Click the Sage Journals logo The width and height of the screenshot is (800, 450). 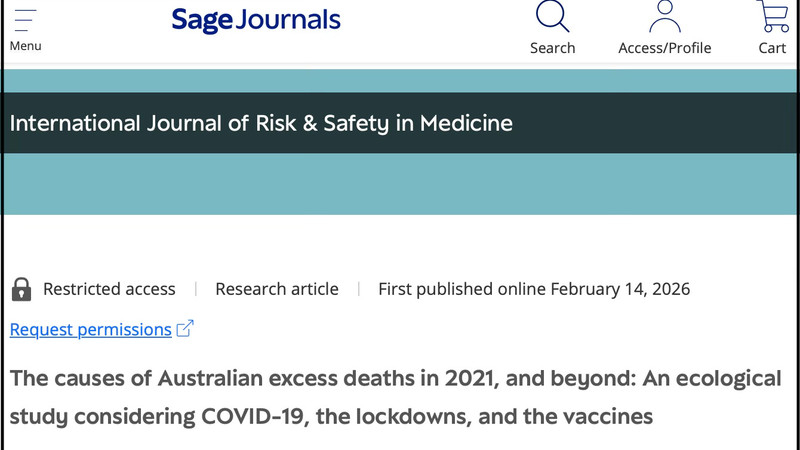click(x=256, y=20)
